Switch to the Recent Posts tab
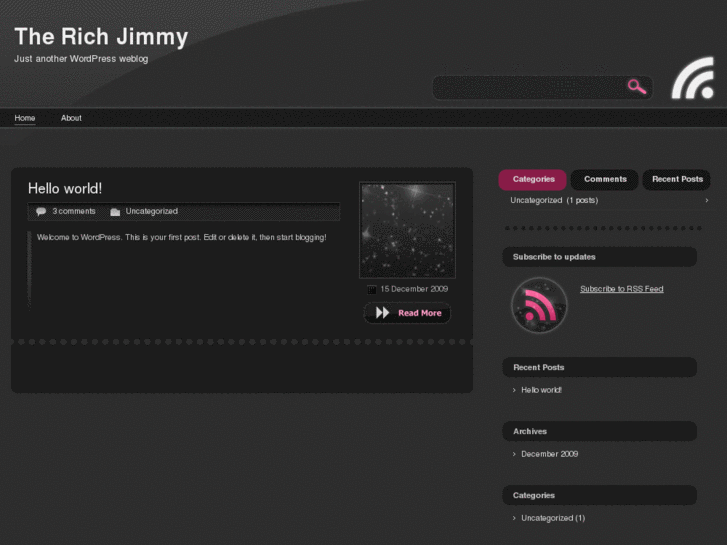Image resolution: width=727 pixels, height=545 pixels. (x=677, y=180)
